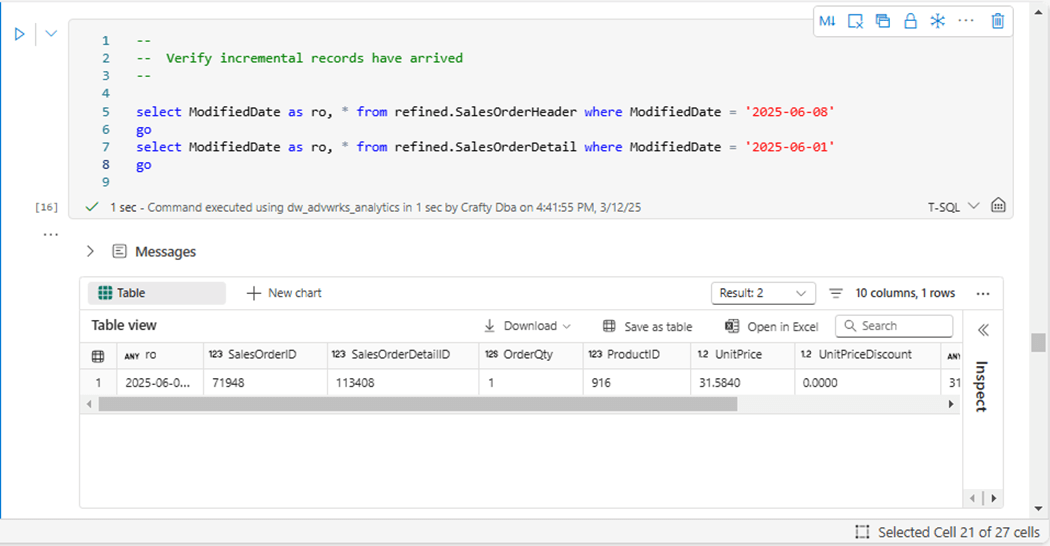Click the clear cell output icon
The image size is (1050, 546).
coord(855,21)
